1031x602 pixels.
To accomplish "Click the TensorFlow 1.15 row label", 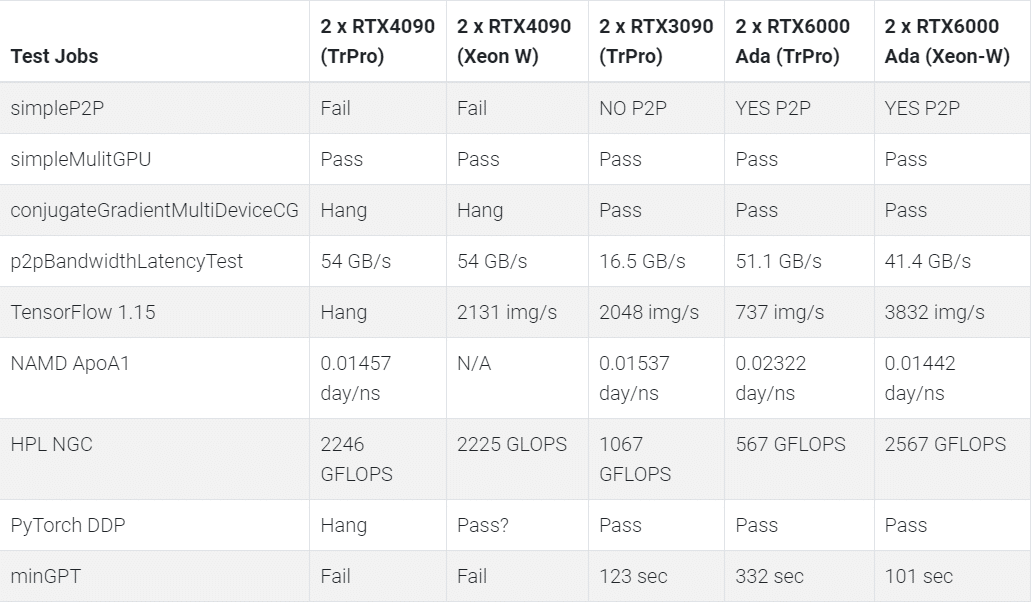I will coord(83,312).
